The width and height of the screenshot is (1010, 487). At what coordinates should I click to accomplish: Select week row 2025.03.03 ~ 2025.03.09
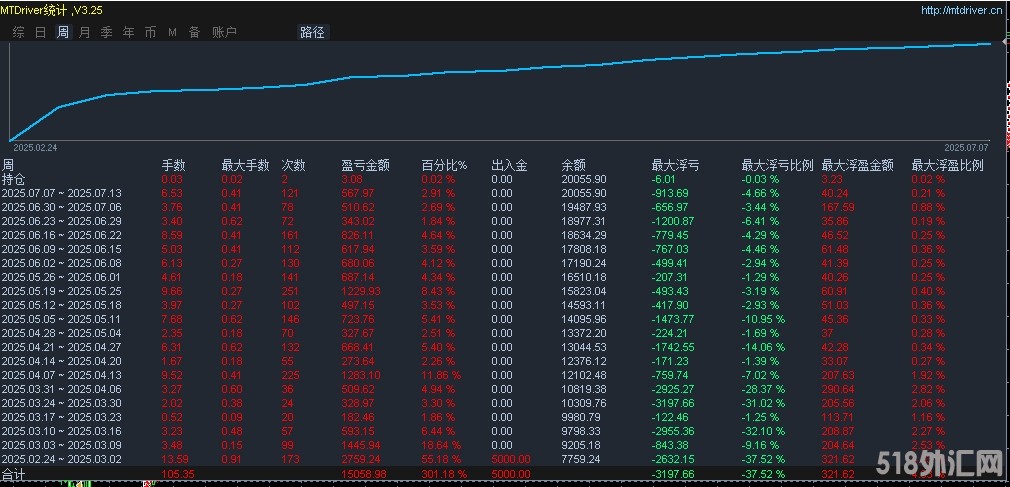click(x=505, y=445)
